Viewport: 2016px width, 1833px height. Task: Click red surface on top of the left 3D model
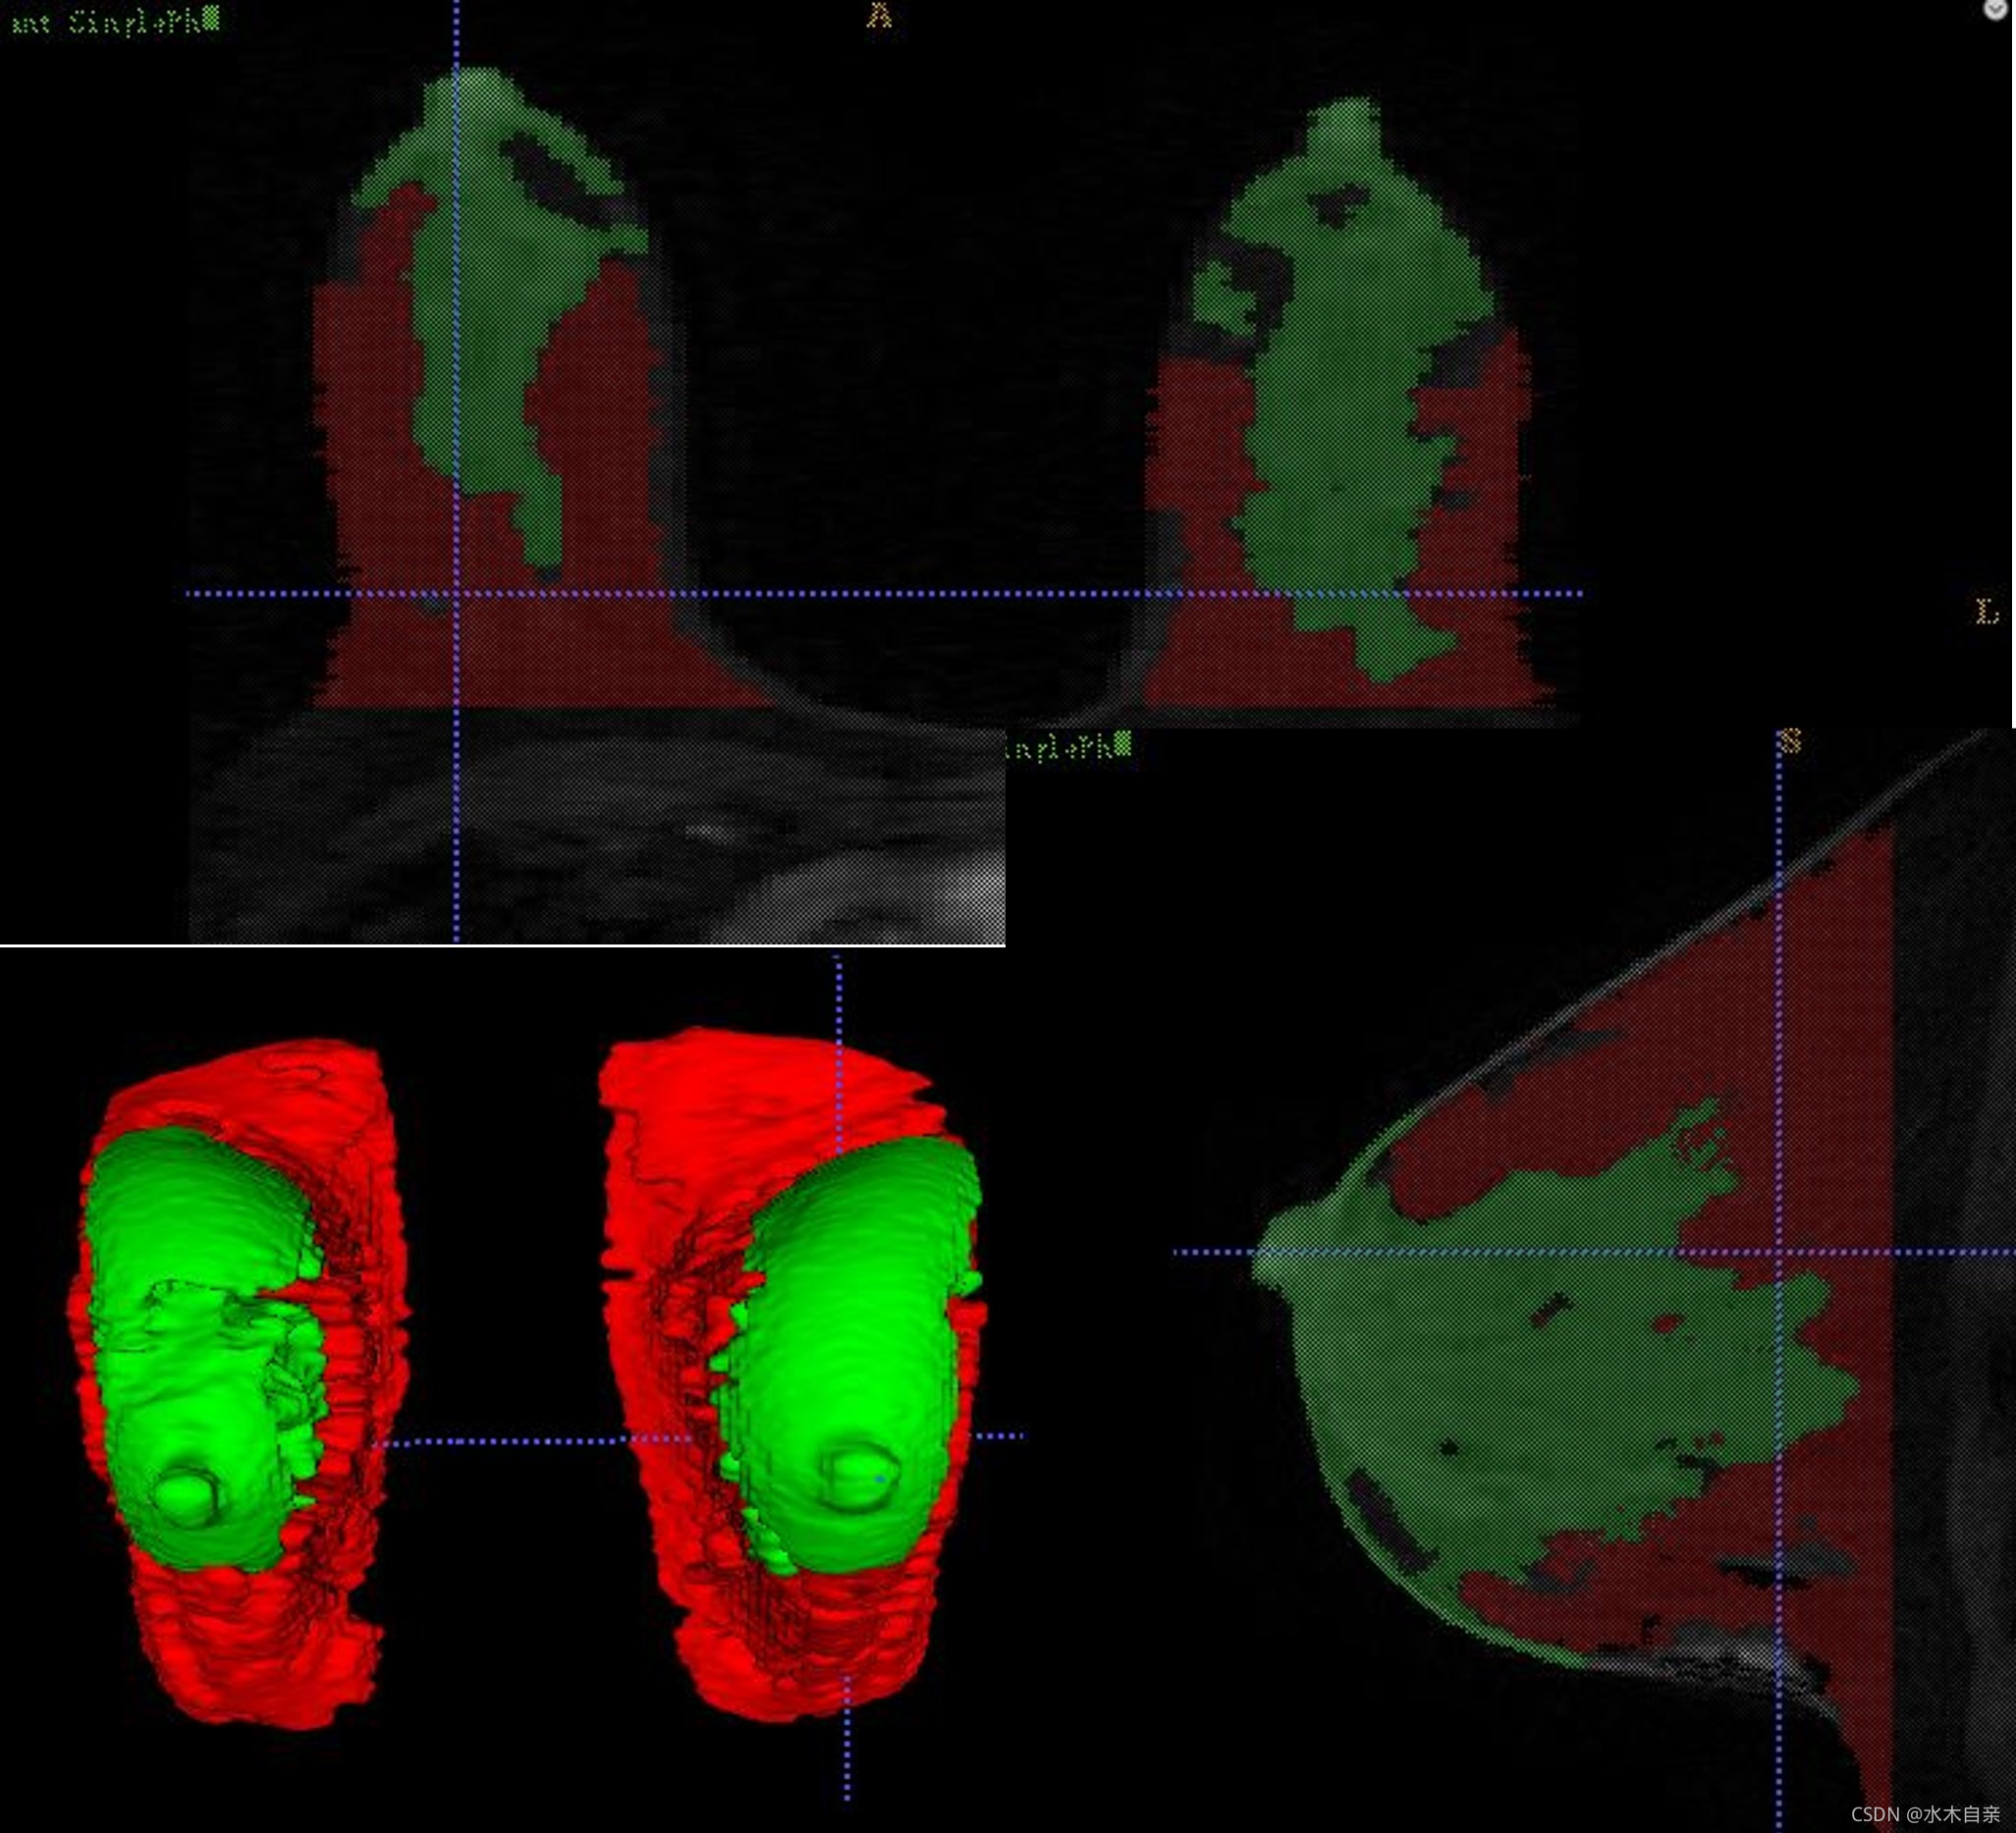(x=250, y=1085)
